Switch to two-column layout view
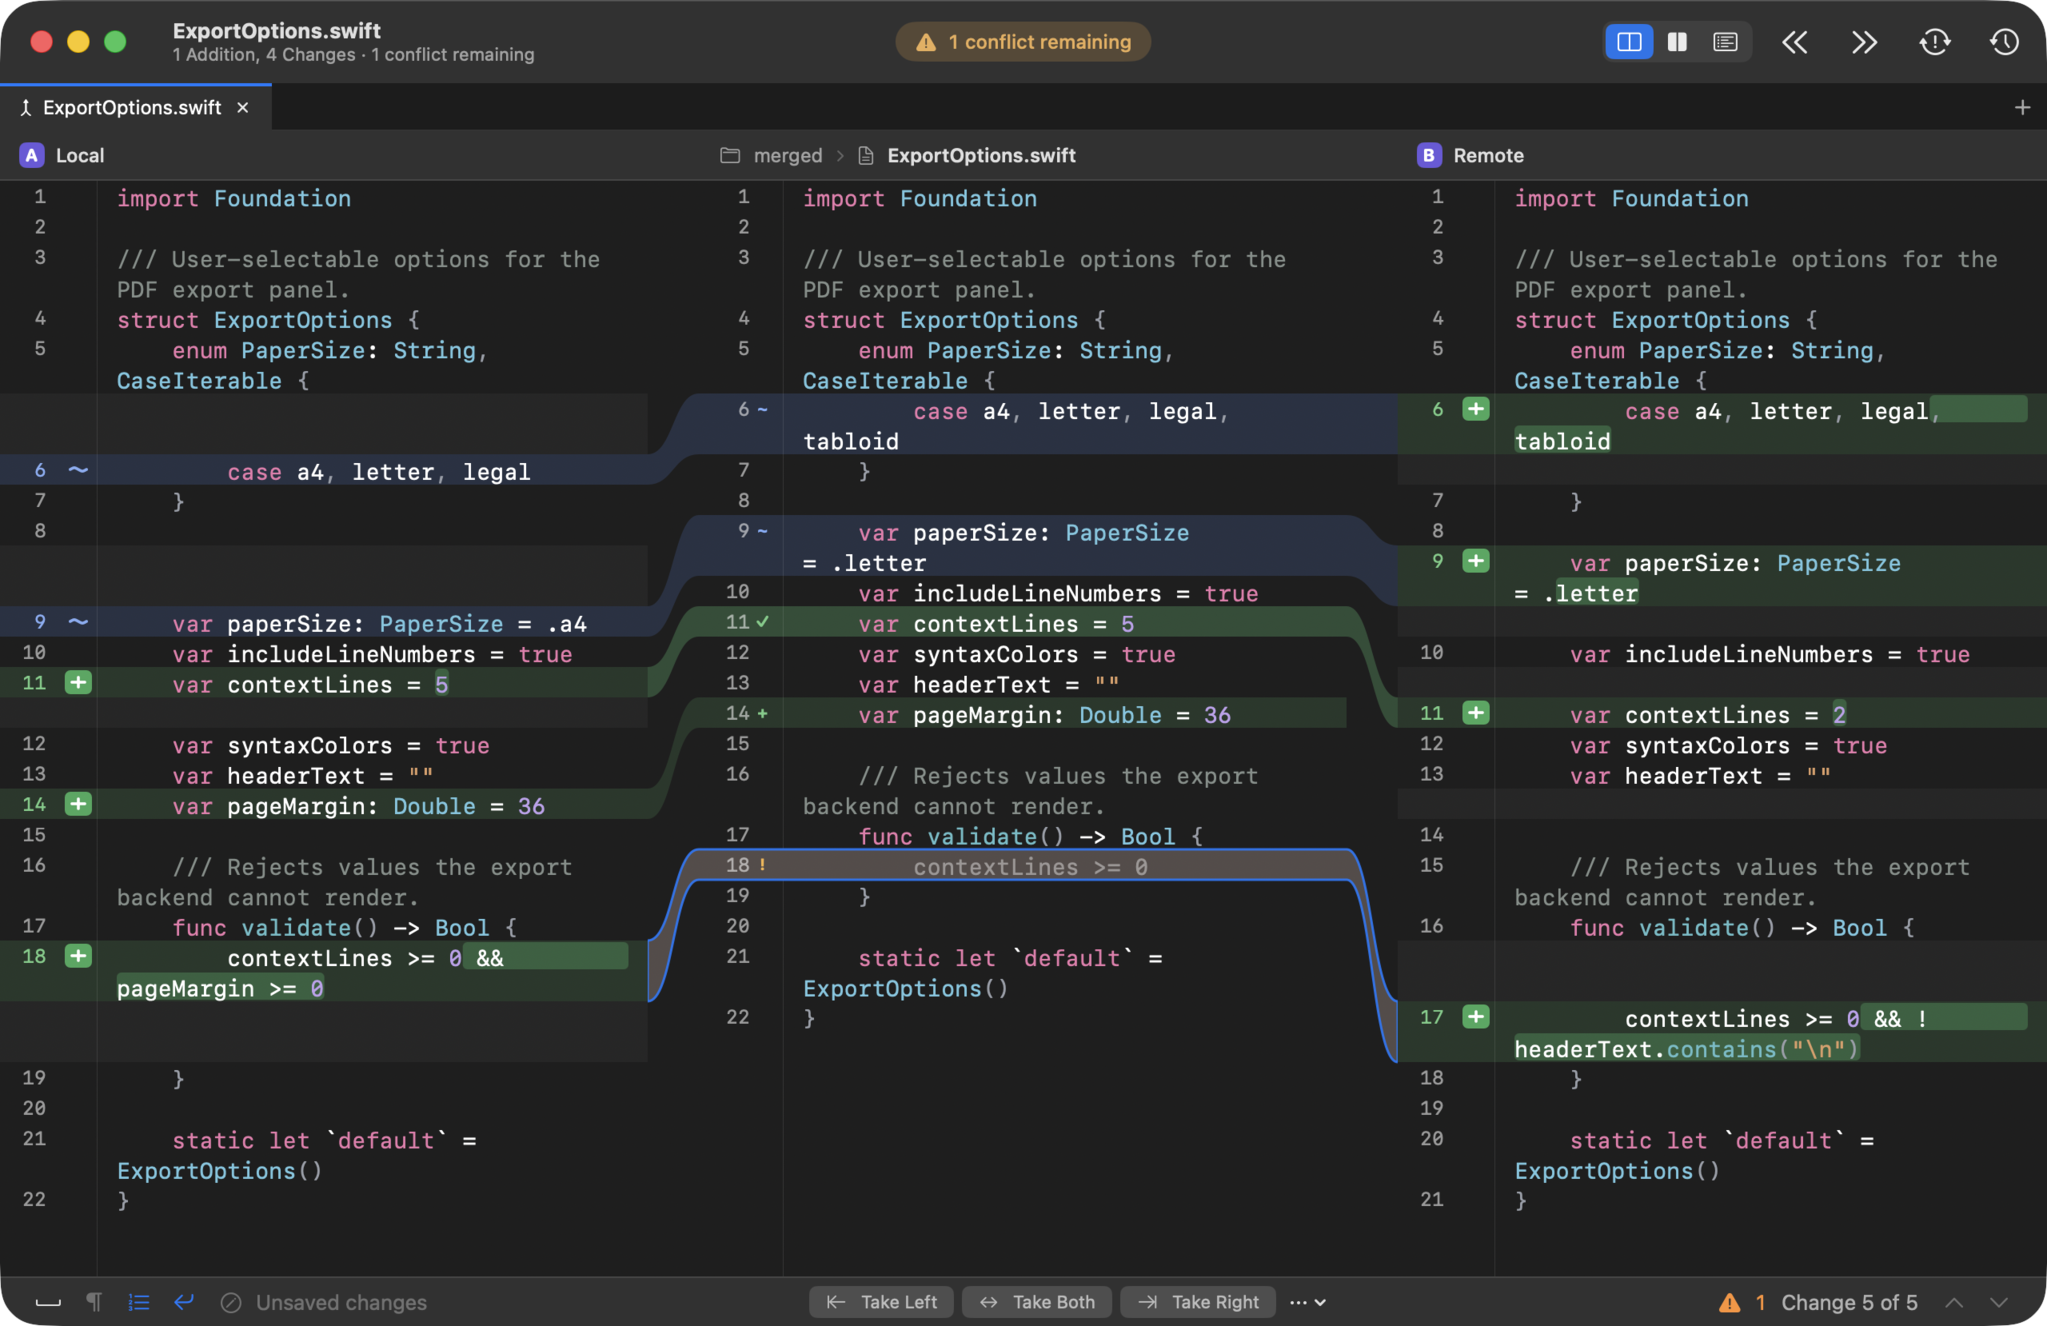This screenshot has width=2047, height=1326. pos(1678,42)
